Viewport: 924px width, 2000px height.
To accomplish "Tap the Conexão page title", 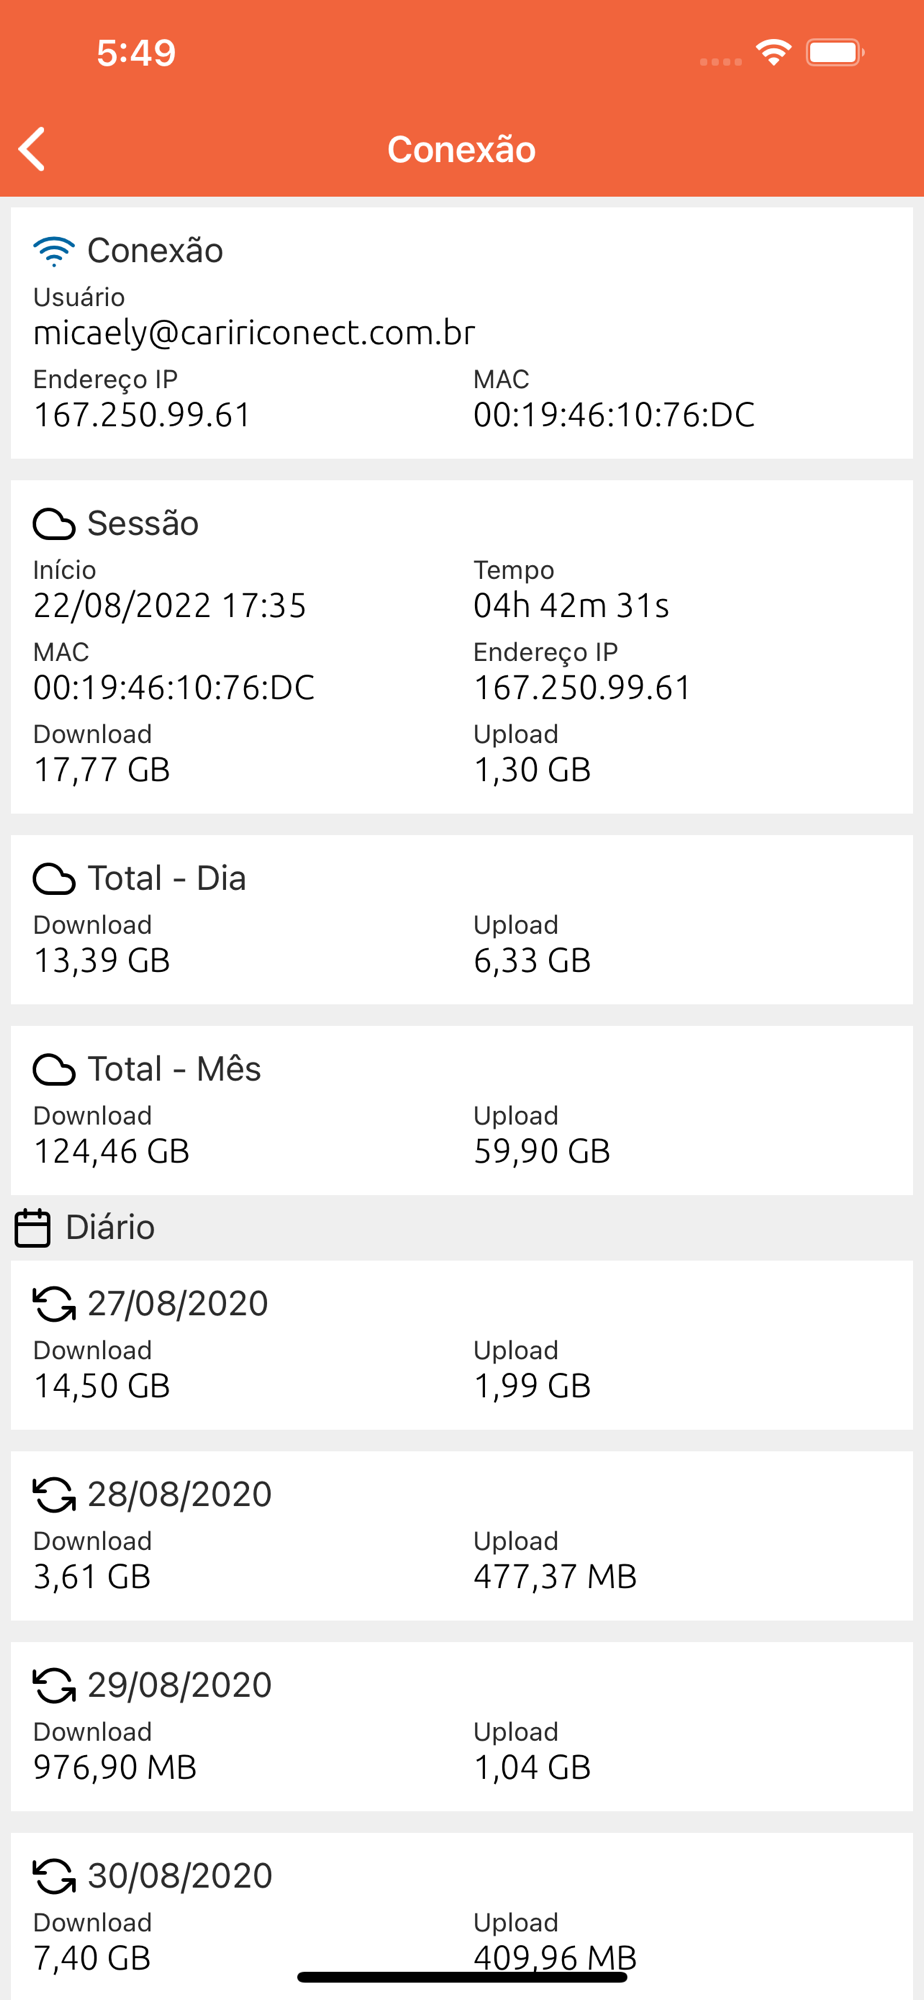I will pyautogui.click(x=461, y=149).
